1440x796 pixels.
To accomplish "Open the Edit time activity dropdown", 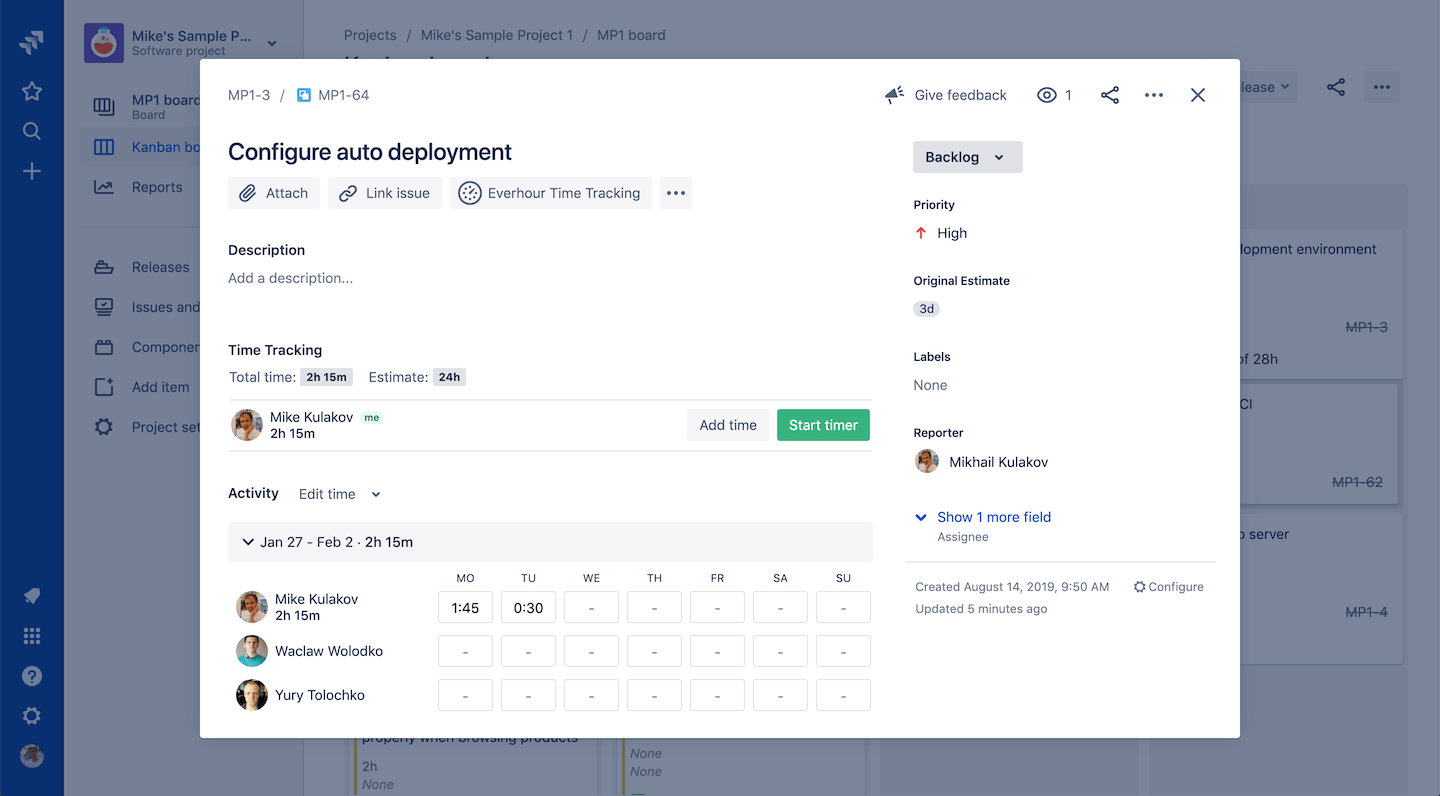I will click(340, 494).
